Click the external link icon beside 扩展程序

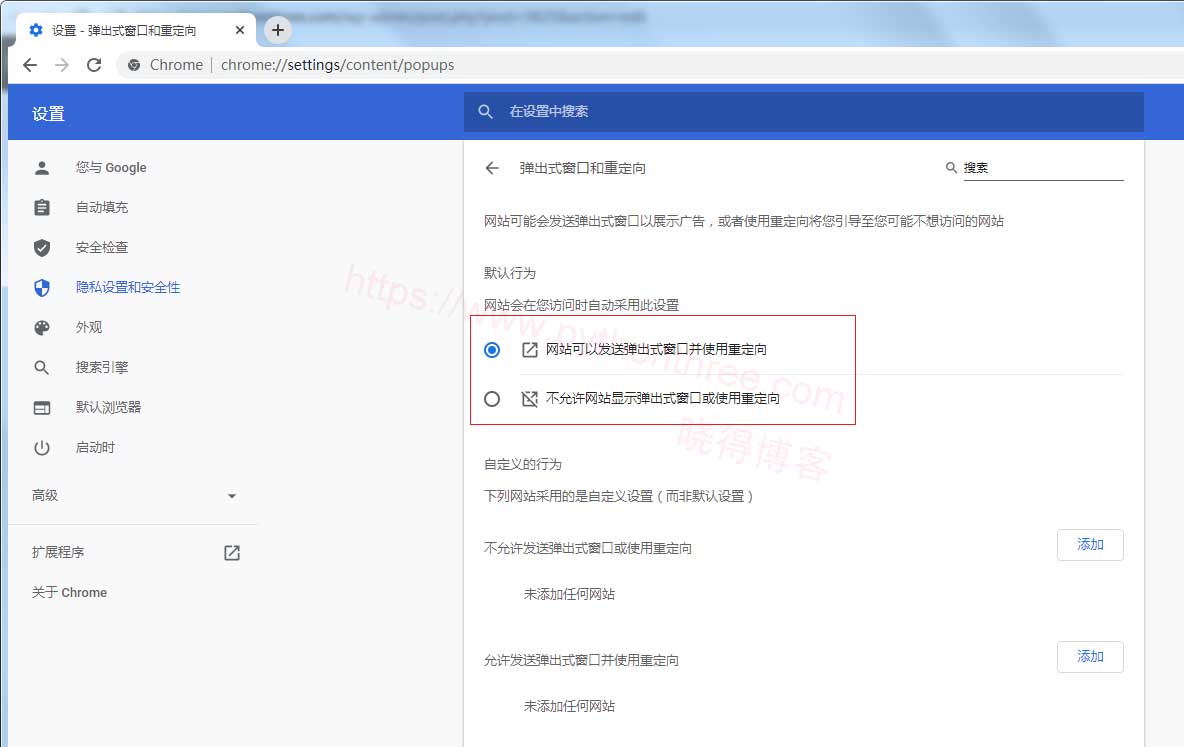(231, 551)
